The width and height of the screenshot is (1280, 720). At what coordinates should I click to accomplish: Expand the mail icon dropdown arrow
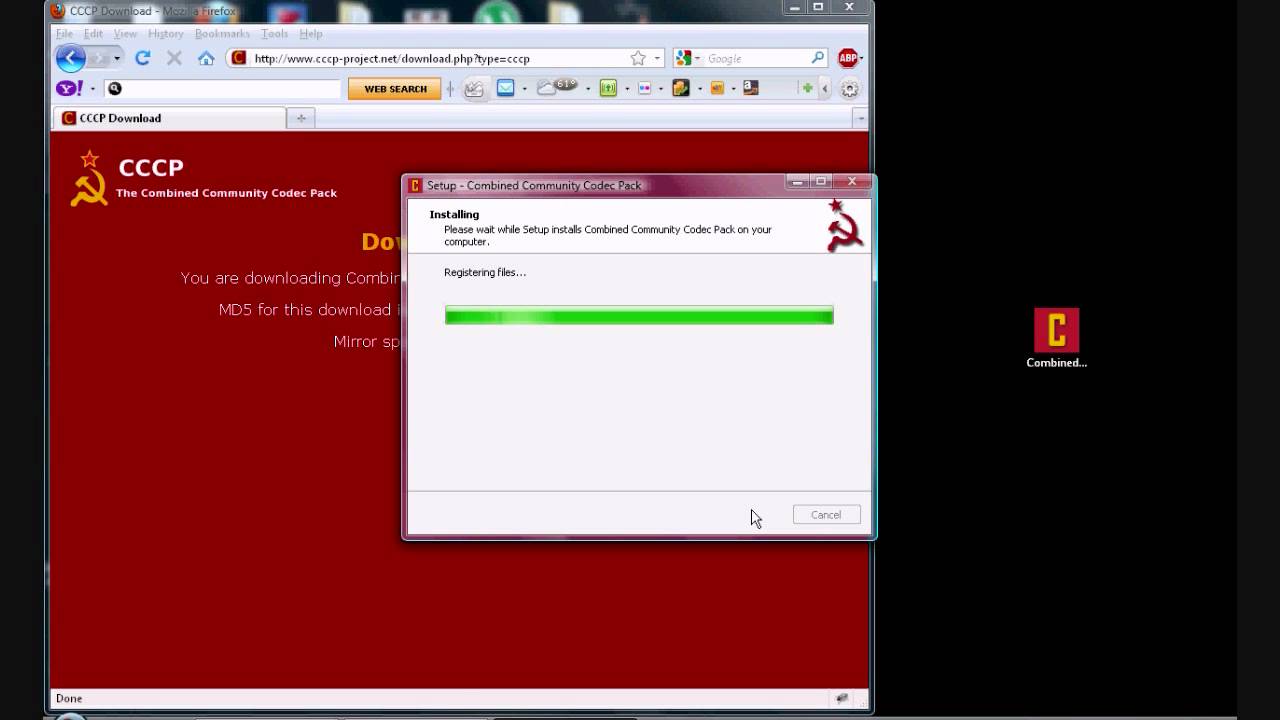[x=524, y=89]
